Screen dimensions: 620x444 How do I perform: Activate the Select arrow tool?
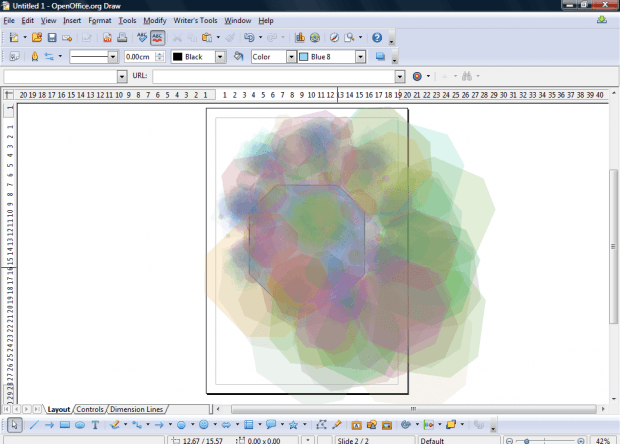click(14, 425)
